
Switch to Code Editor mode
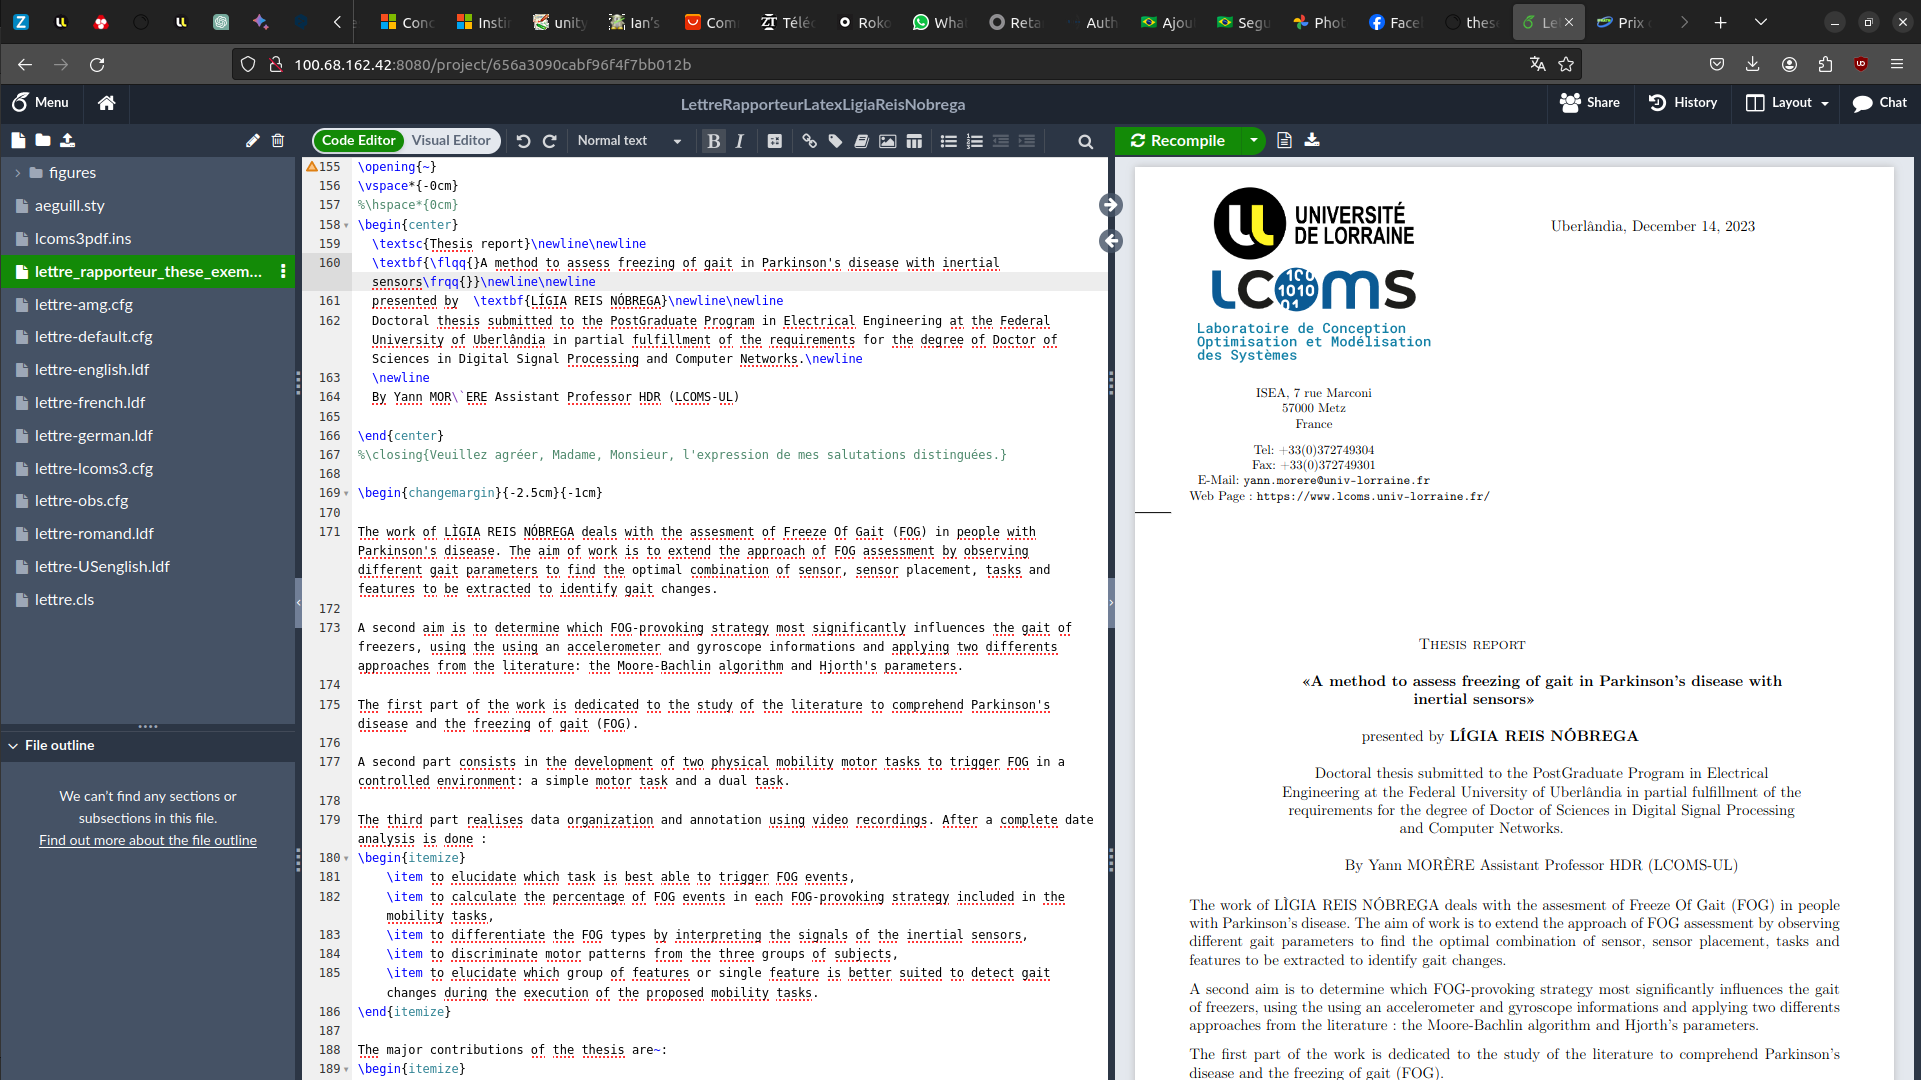coord(358,141)
